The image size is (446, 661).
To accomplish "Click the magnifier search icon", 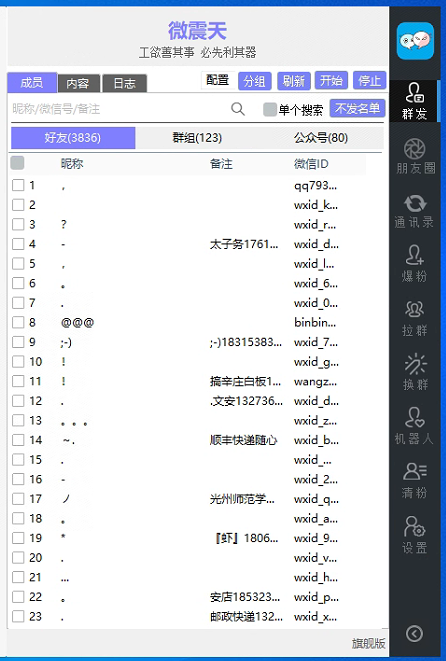I will click(x=238, y=109).
